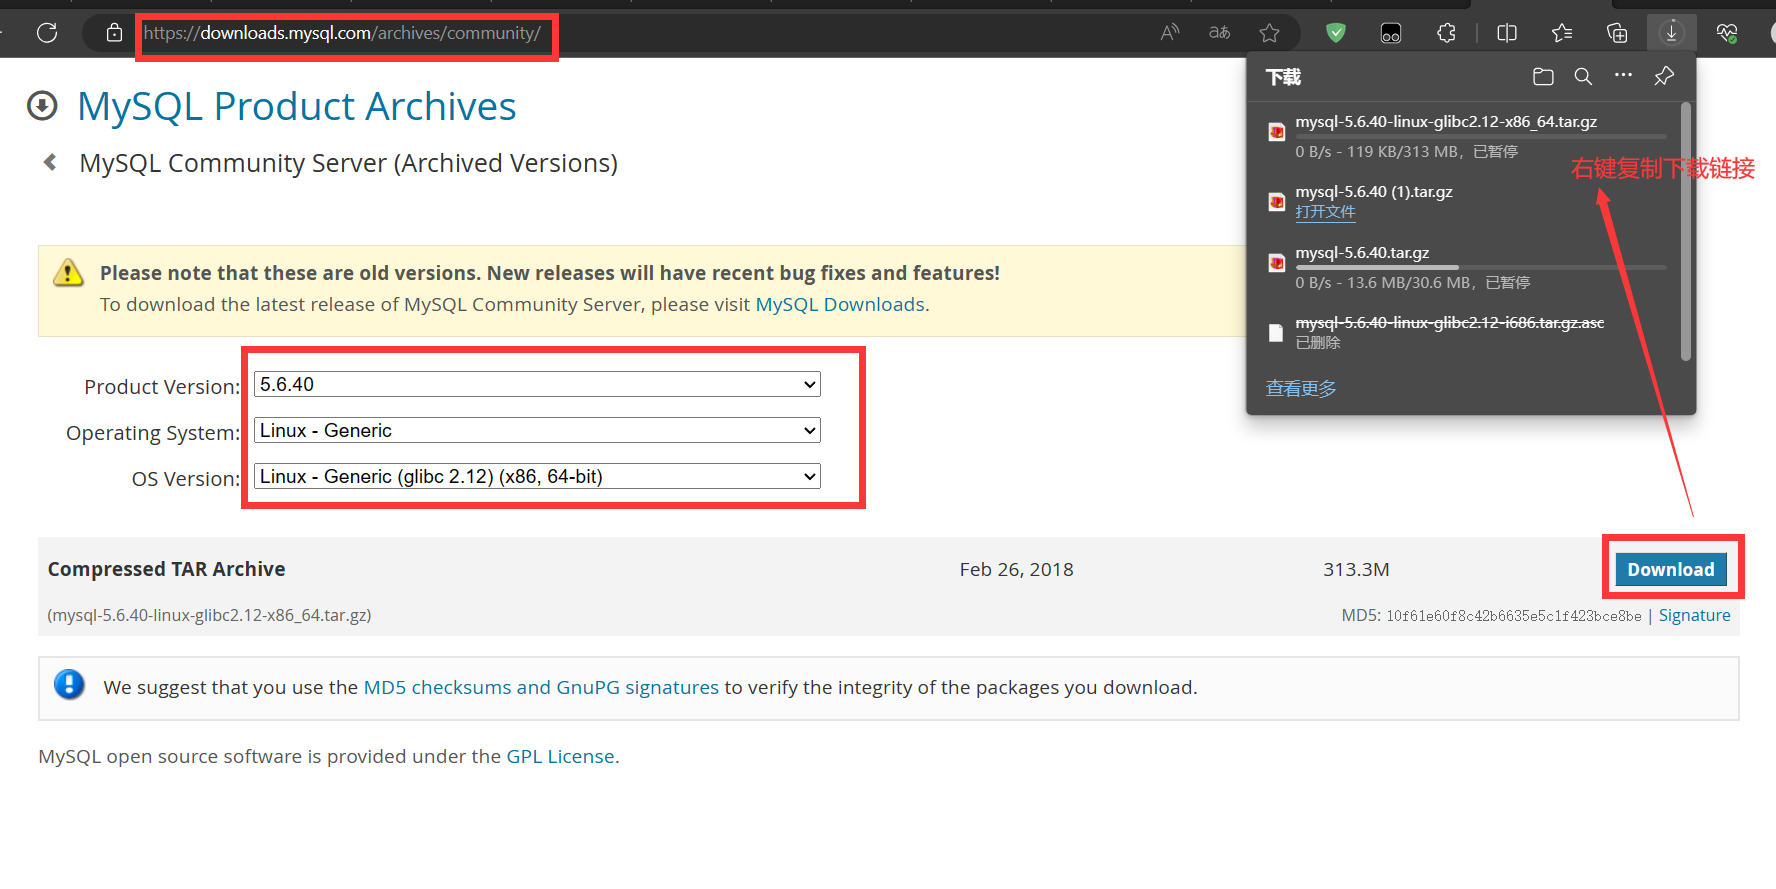Screen dimensions: 1776x889
Task: Click the blue info exclamation icon
Action: (69, 685)
